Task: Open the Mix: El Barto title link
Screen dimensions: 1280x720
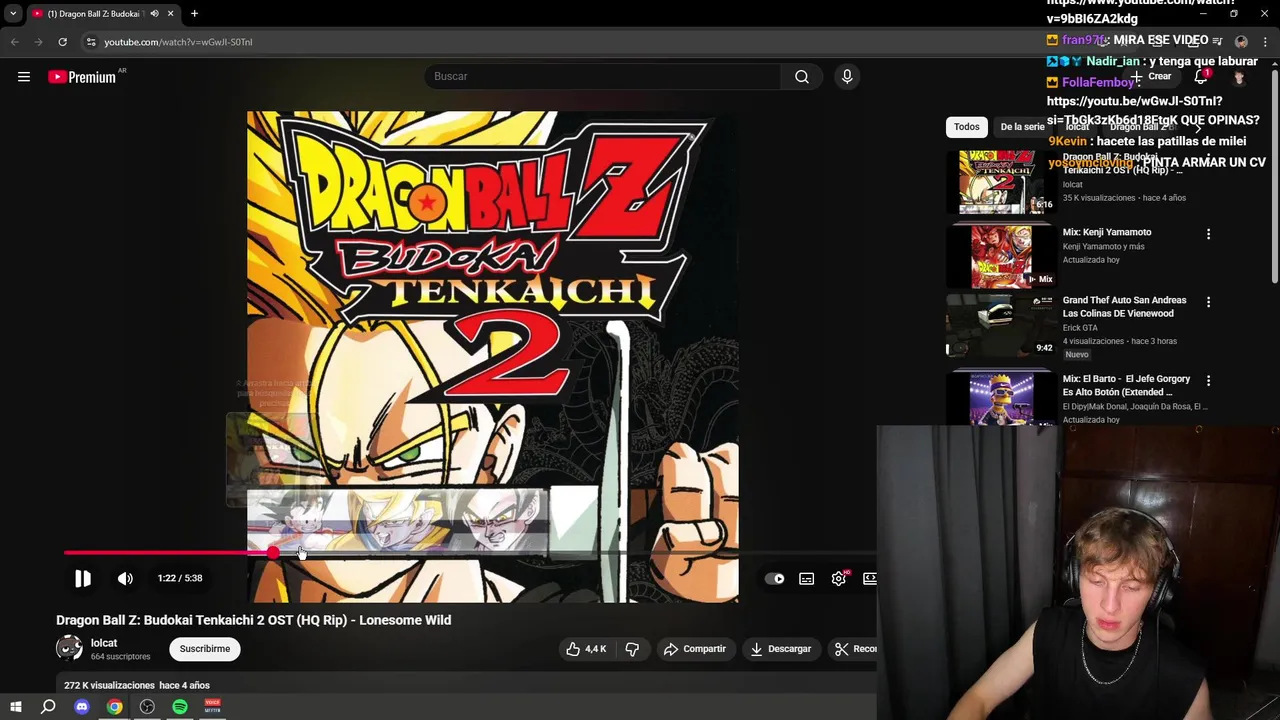Action: [1126, 386]
